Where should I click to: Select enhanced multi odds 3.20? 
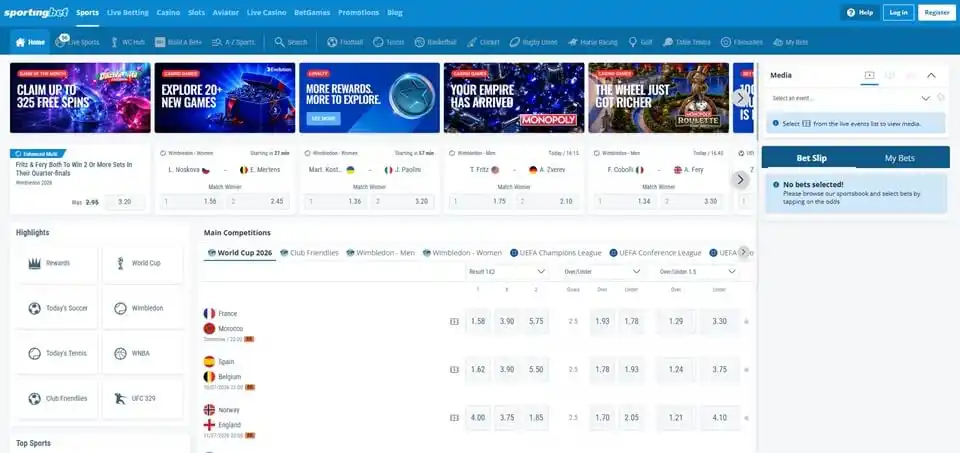tap(124, 201)
